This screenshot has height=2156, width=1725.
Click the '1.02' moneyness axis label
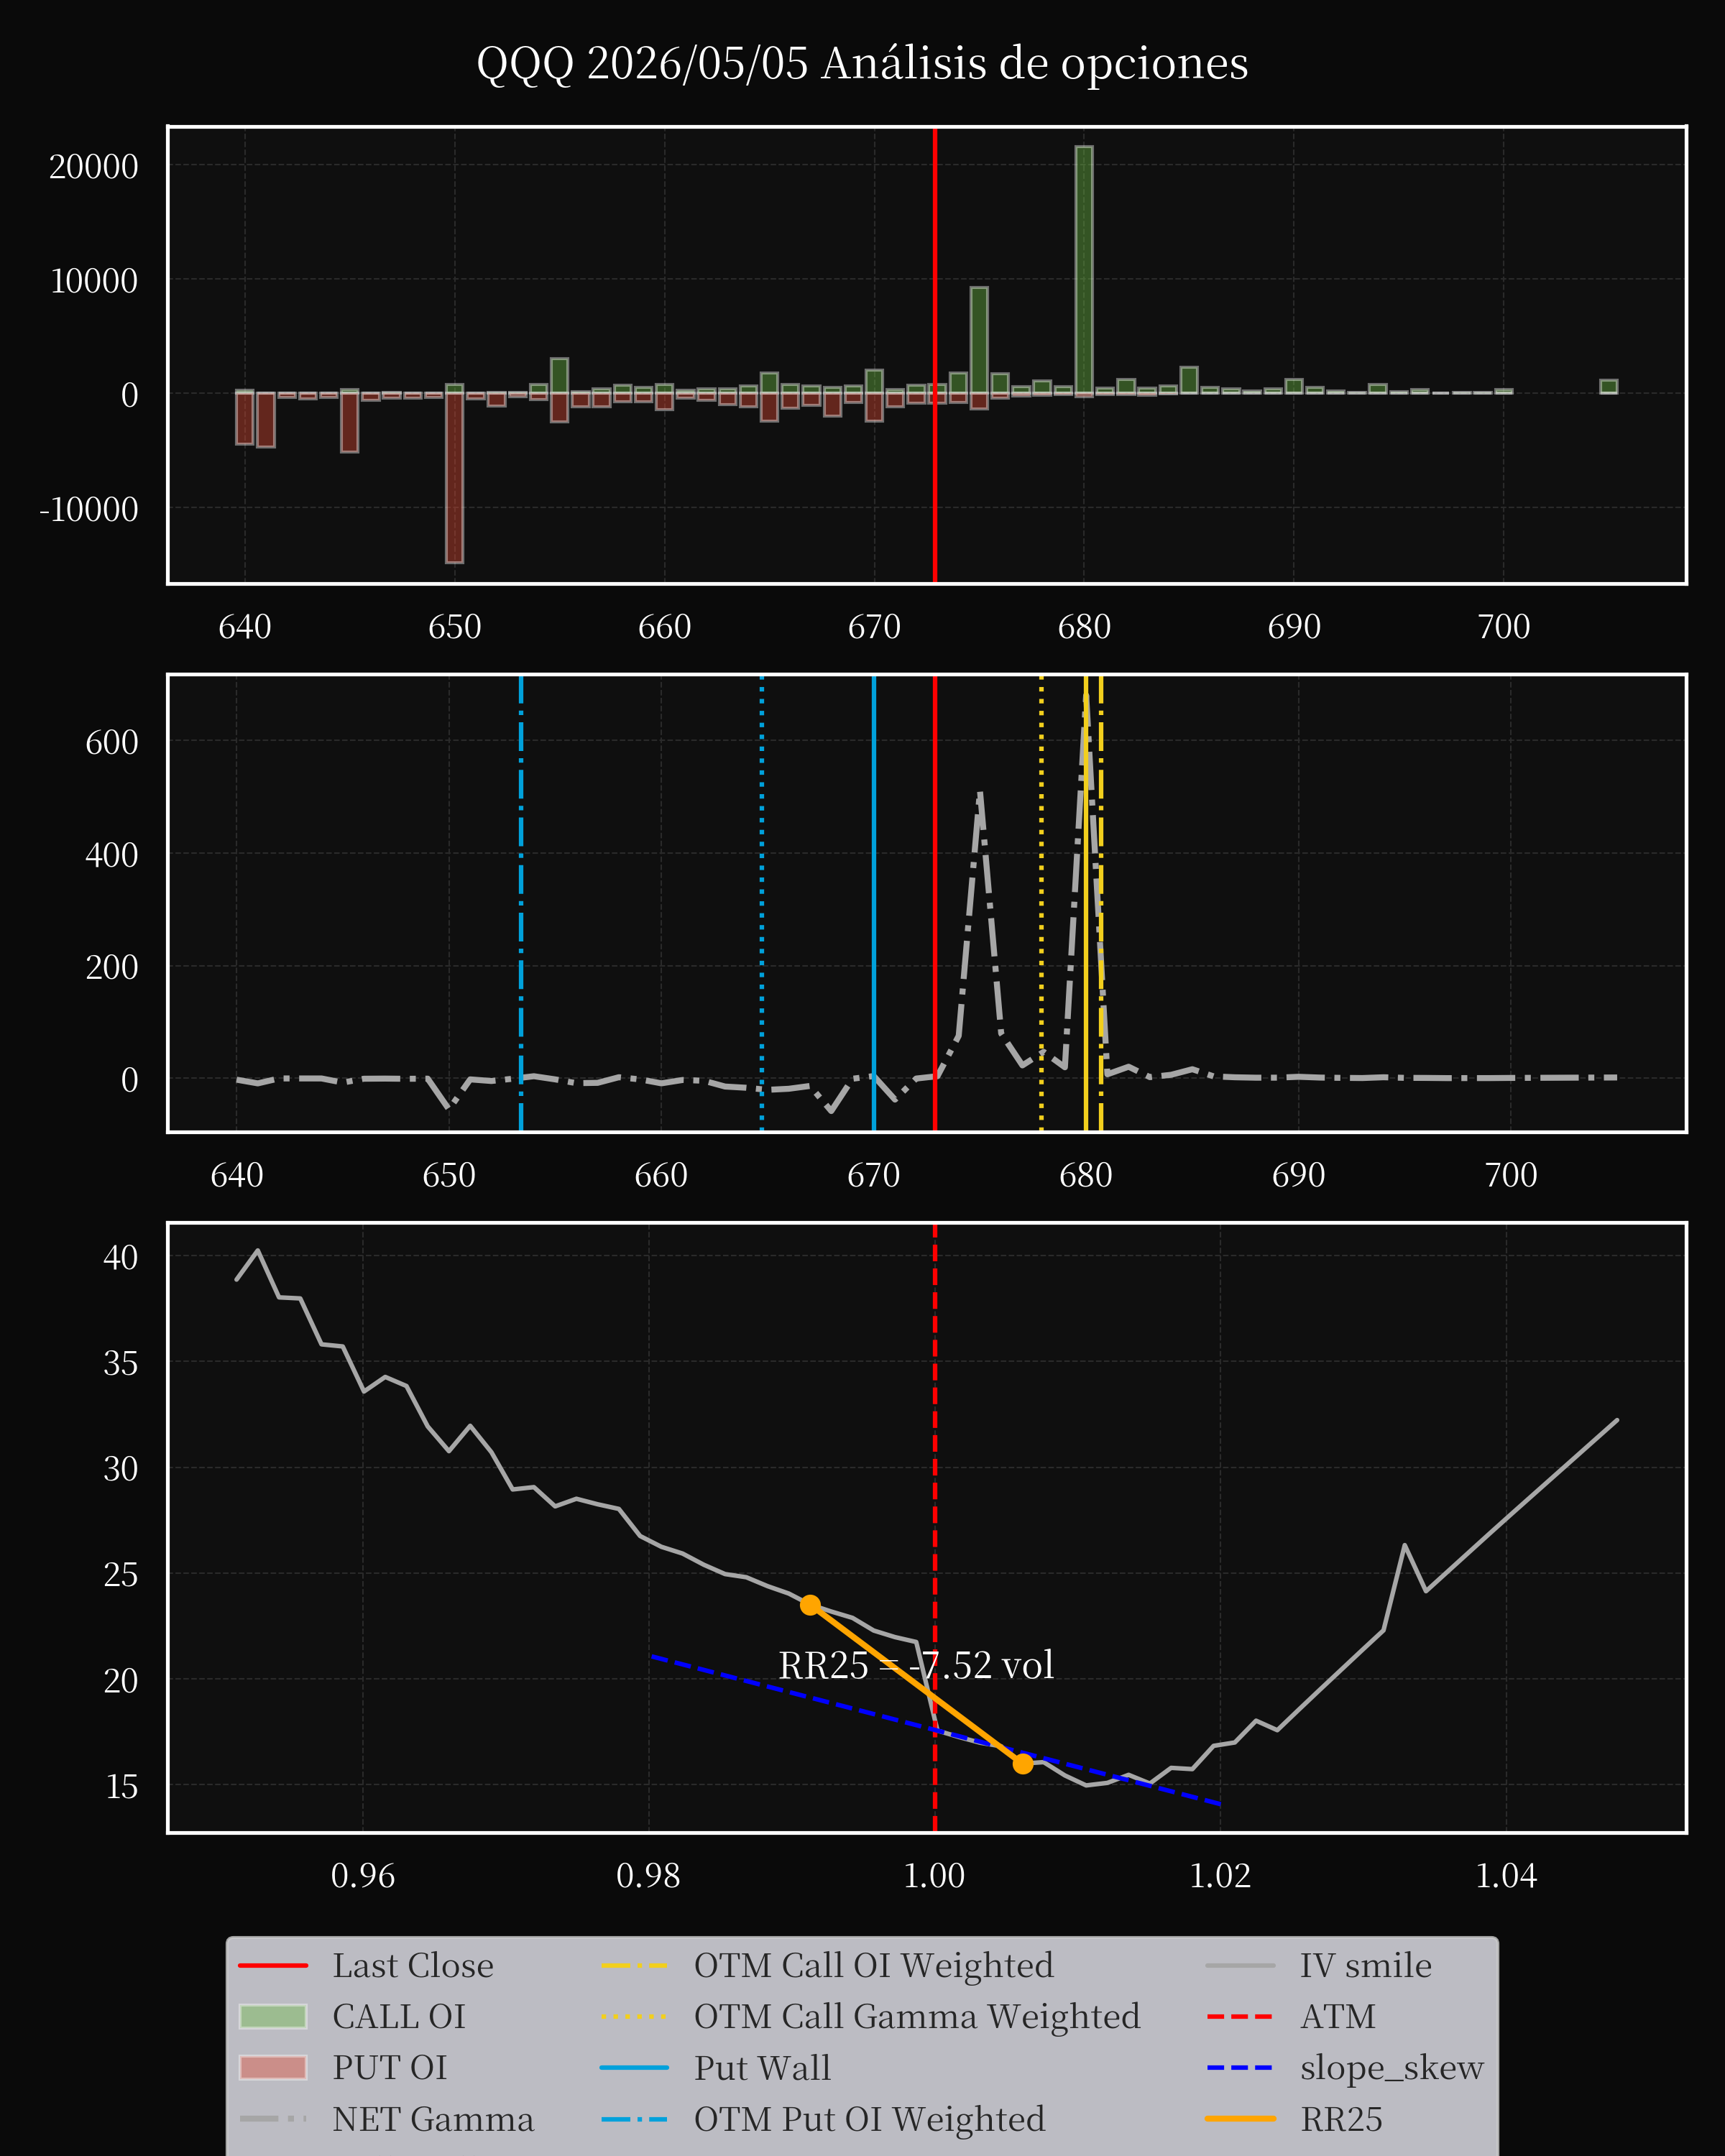coord(1220,1876)
